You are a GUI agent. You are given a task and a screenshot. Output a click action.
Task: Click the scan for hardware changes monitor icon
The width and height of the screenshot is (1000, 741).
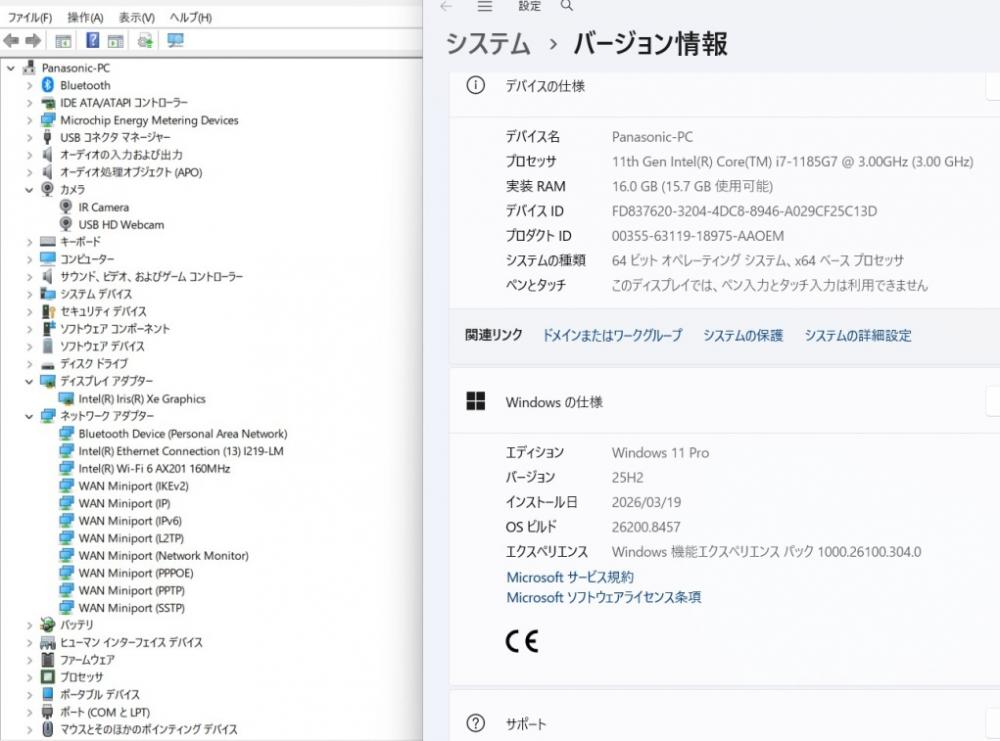(x=175, y=41)
